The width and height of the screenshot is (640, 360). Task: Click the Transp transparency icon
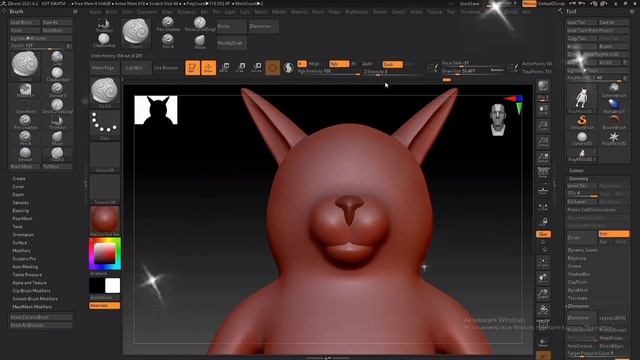543,342
